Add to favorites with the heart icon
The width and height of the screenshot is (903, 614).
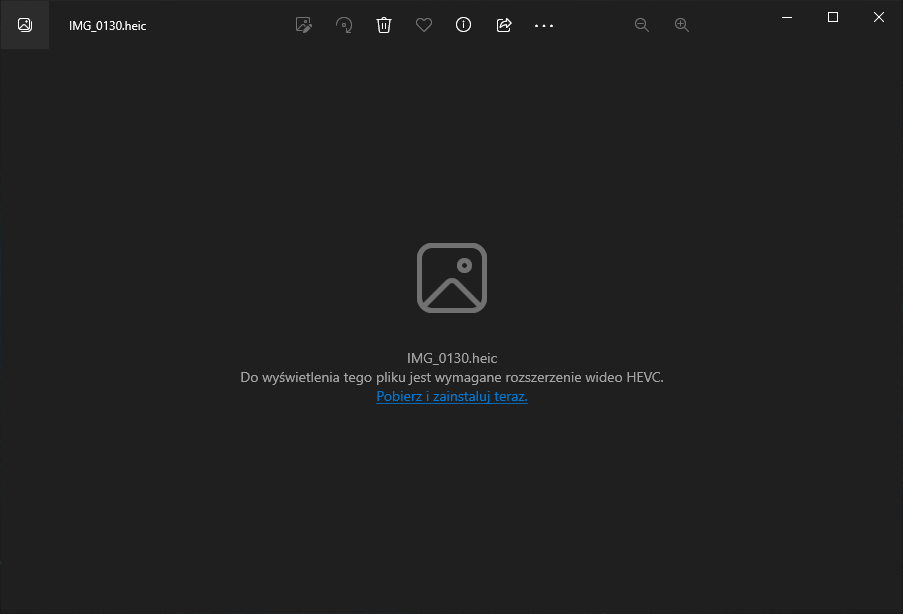(424, 25)
